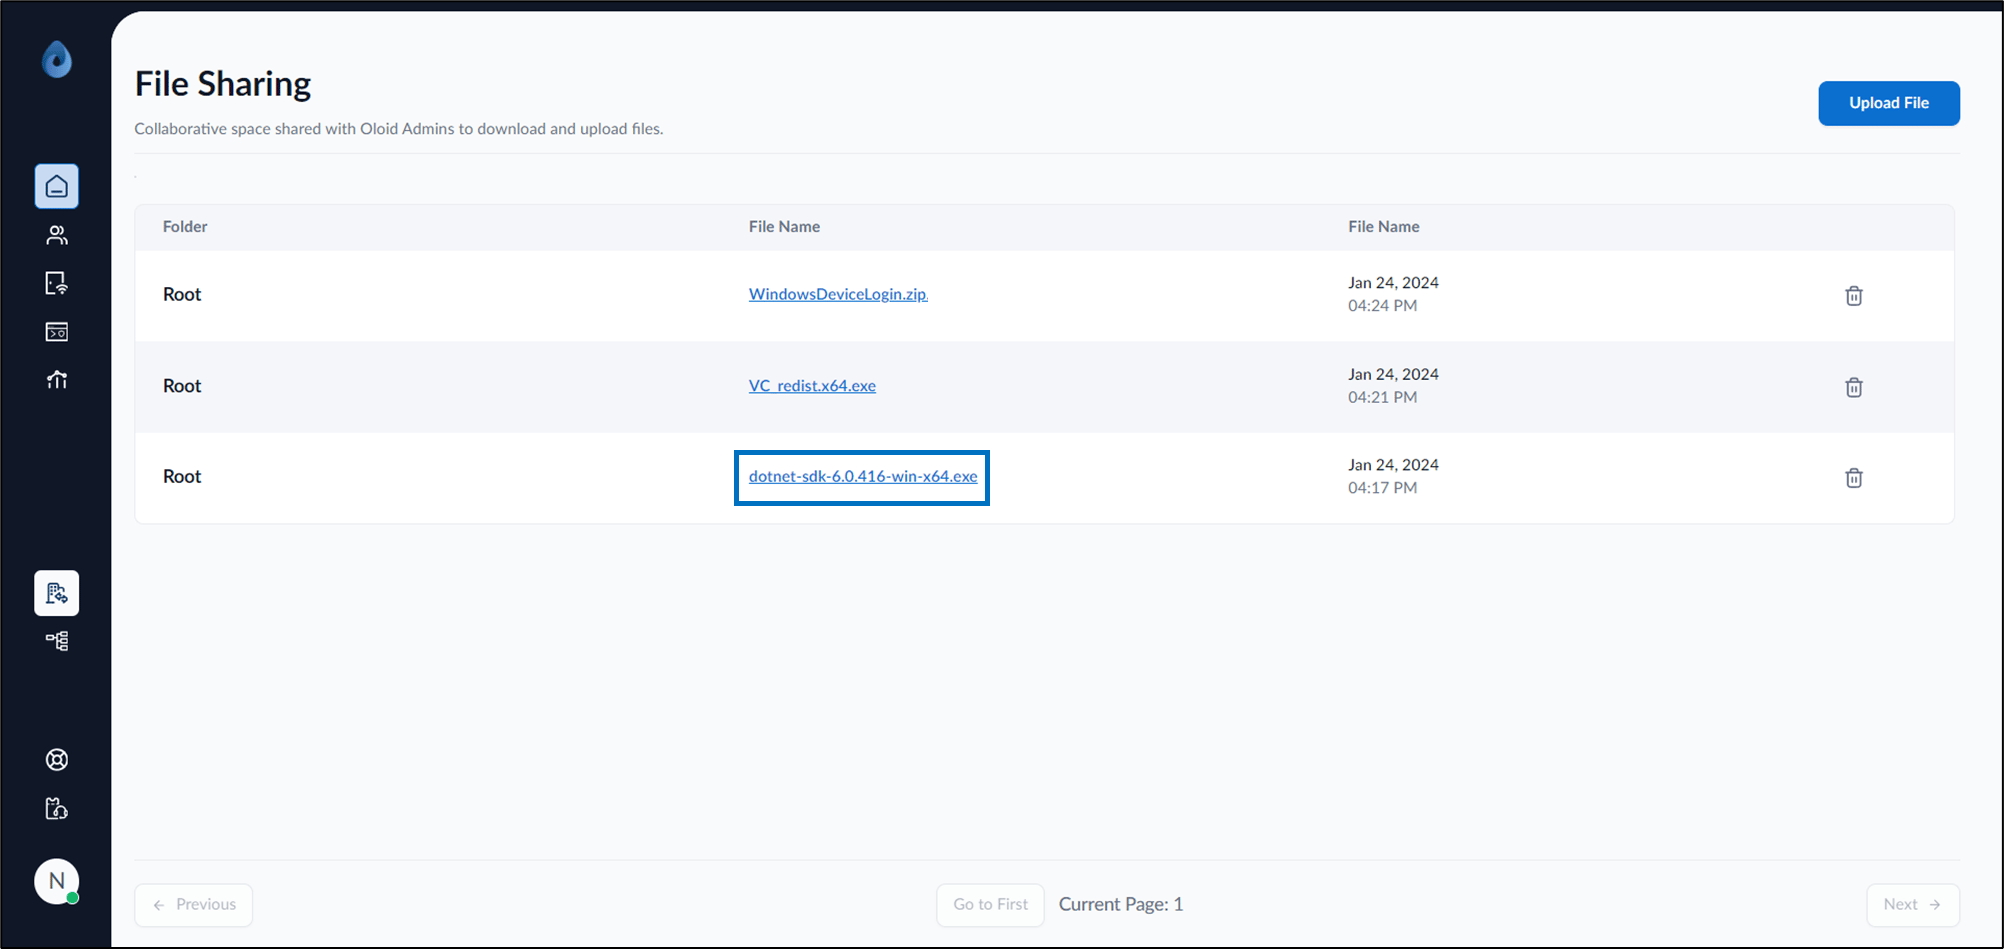
Task: Open the profile avatar labeled N
Action: (57, 881)
